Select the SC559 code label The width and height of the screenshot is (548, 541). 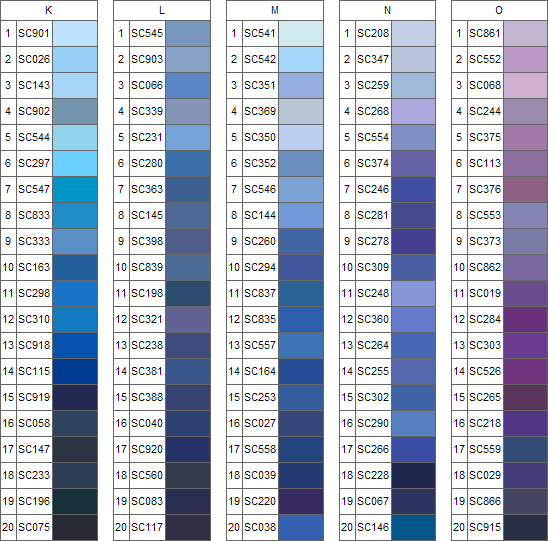click(485, 449)
